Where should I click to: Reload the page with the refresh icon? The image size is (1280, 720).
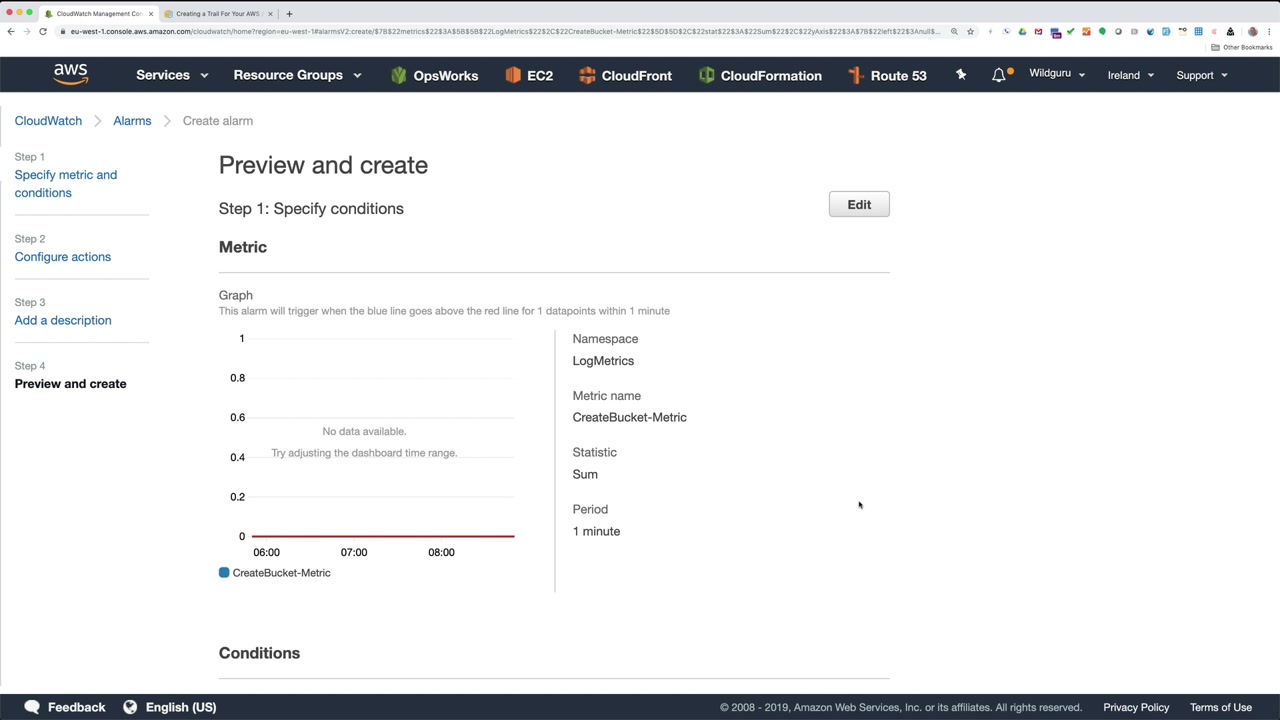[x=43, y=32]
